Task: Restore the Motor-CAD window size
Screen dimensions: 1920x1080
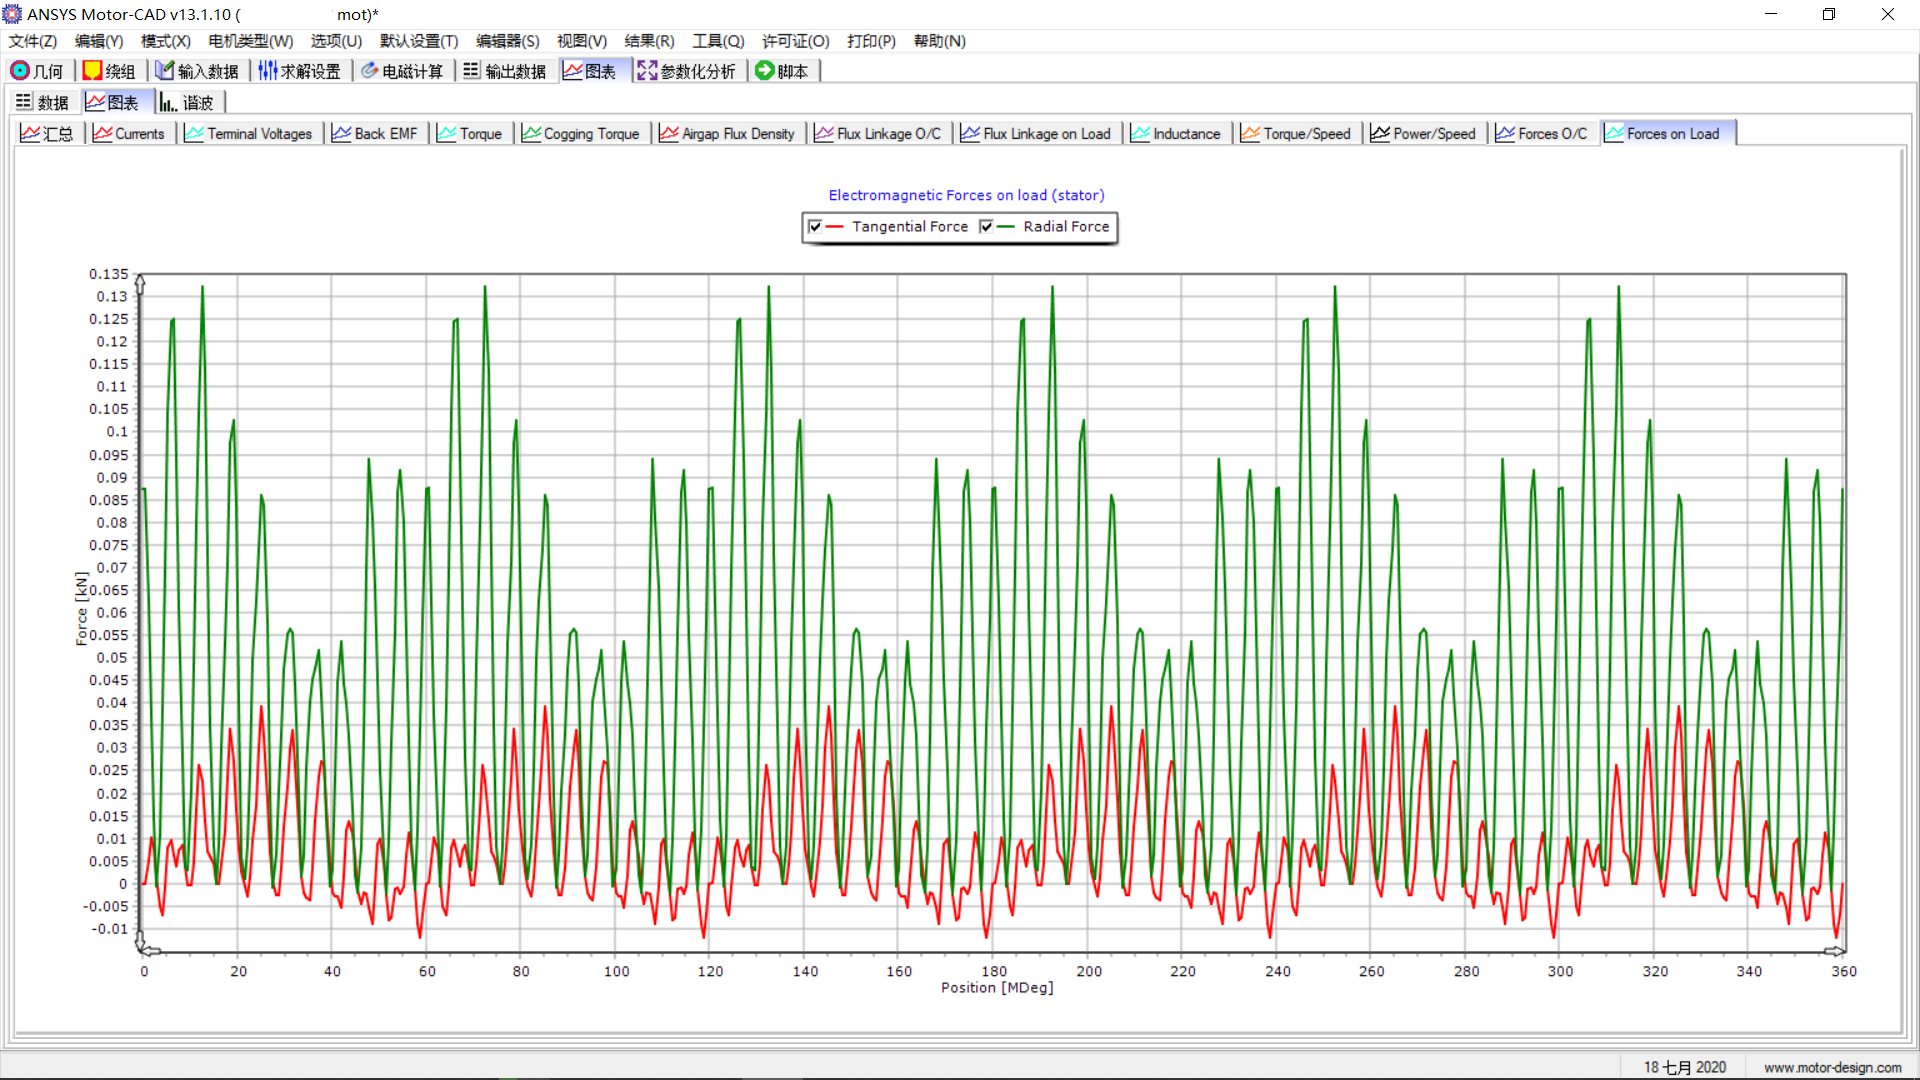Action: pos(1829,14)
